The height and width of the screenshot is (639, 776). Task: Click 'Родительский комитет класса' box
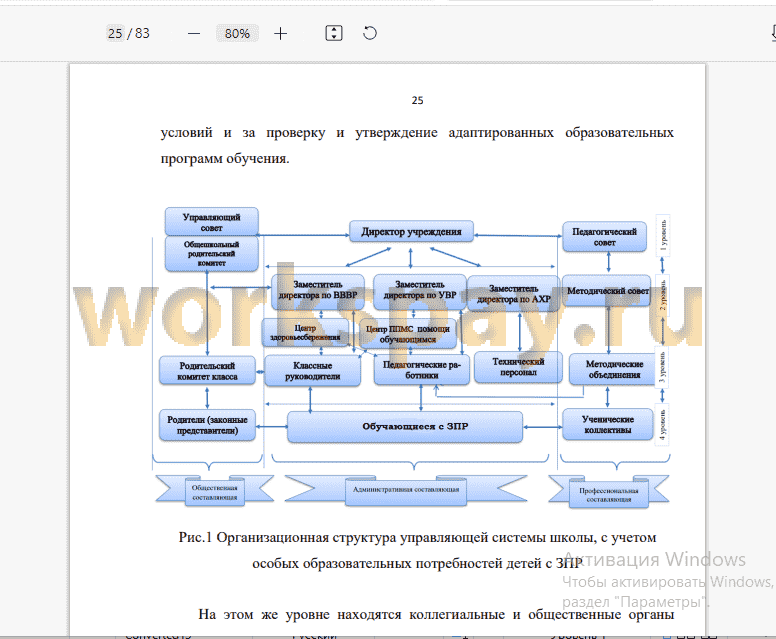[x=207, y=371]
